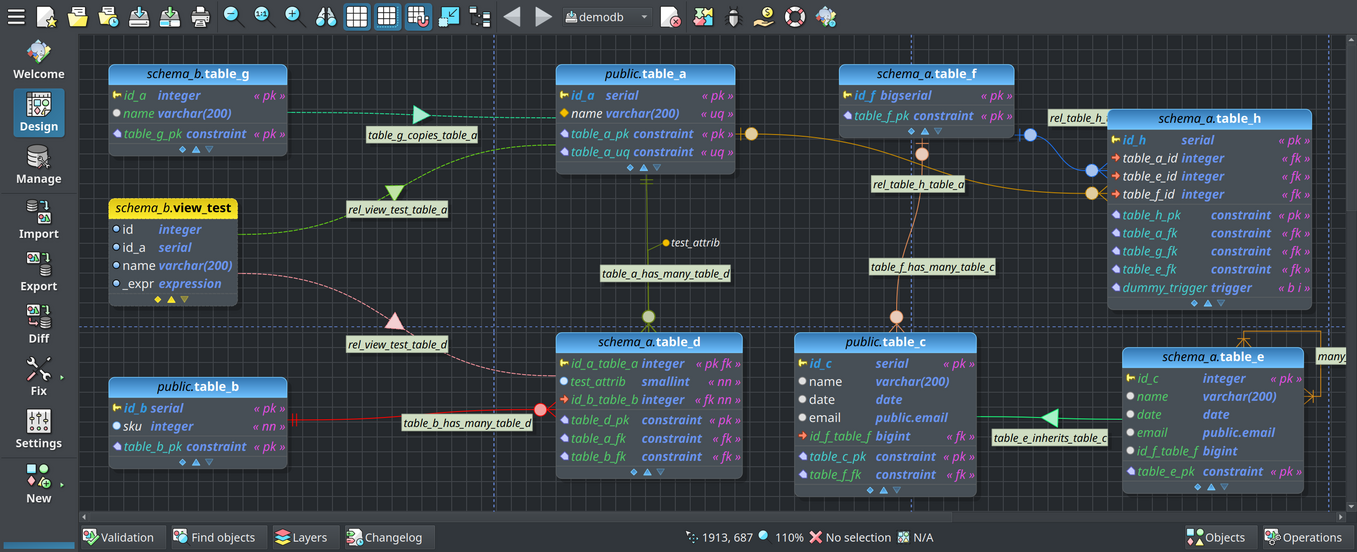The image size is (1357, 552).
Task: Toggle page delimiters display
Action: [x=388, y=17]
